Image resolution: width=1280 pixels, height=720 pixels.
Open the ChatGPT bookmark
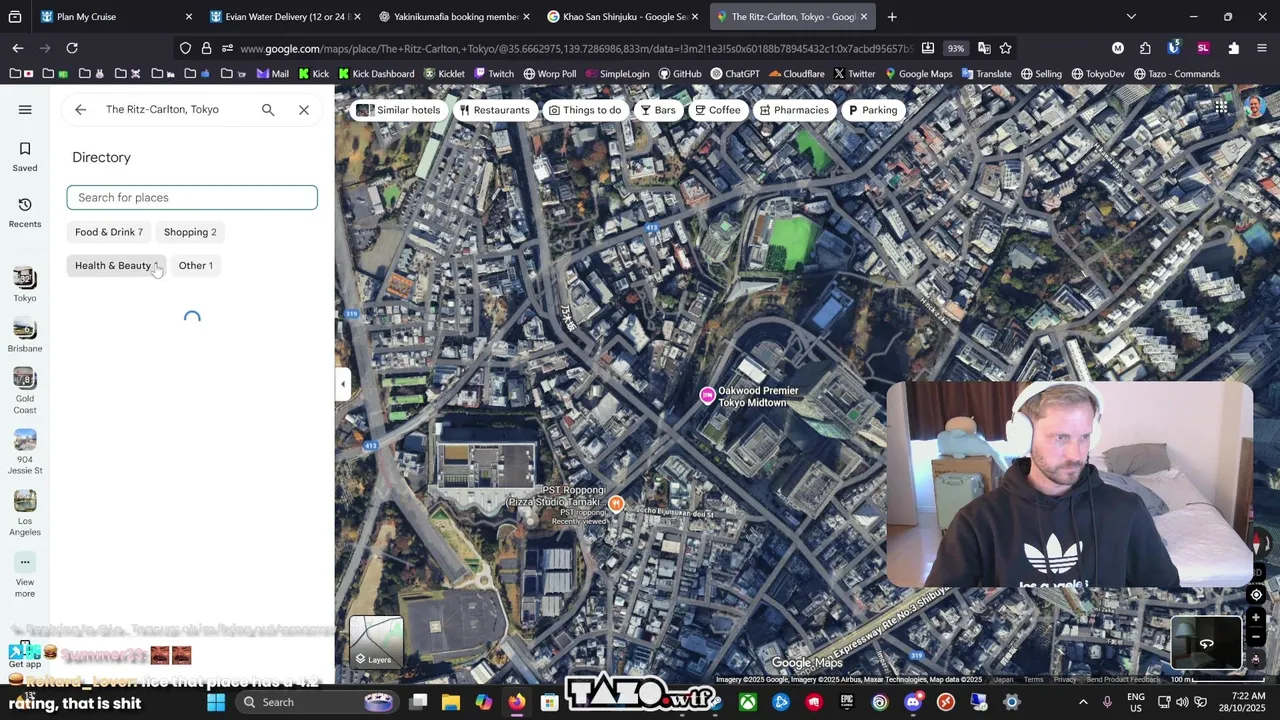735,74
